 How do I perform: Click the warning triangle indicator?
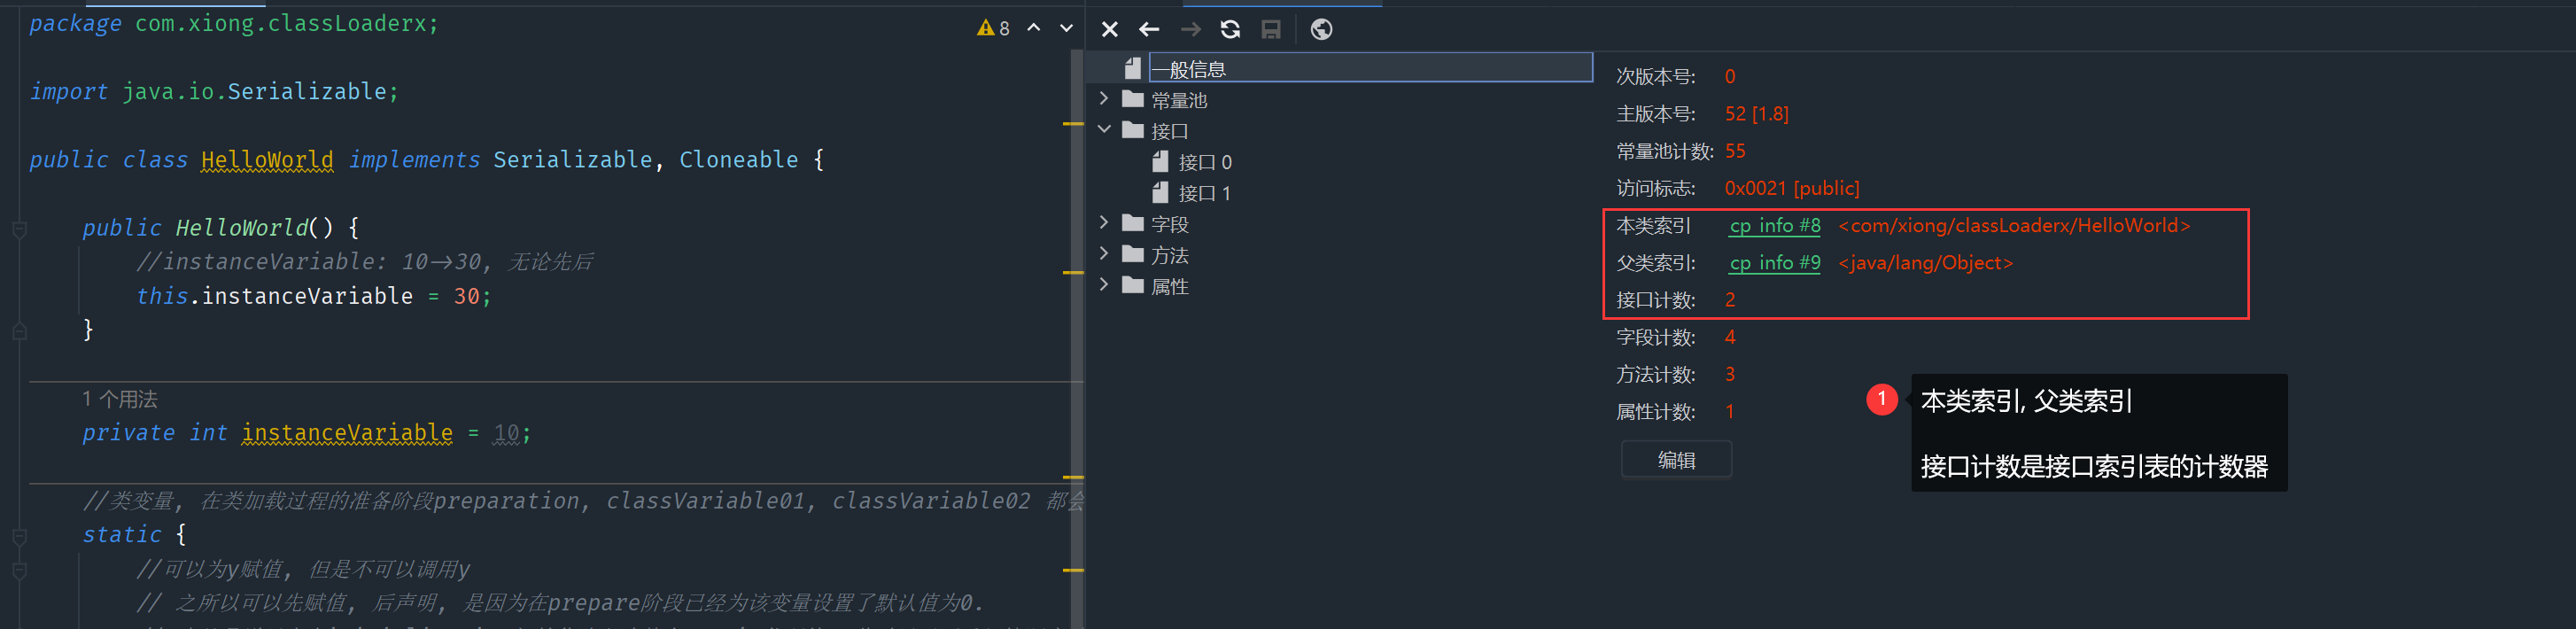tap(985, 28)
